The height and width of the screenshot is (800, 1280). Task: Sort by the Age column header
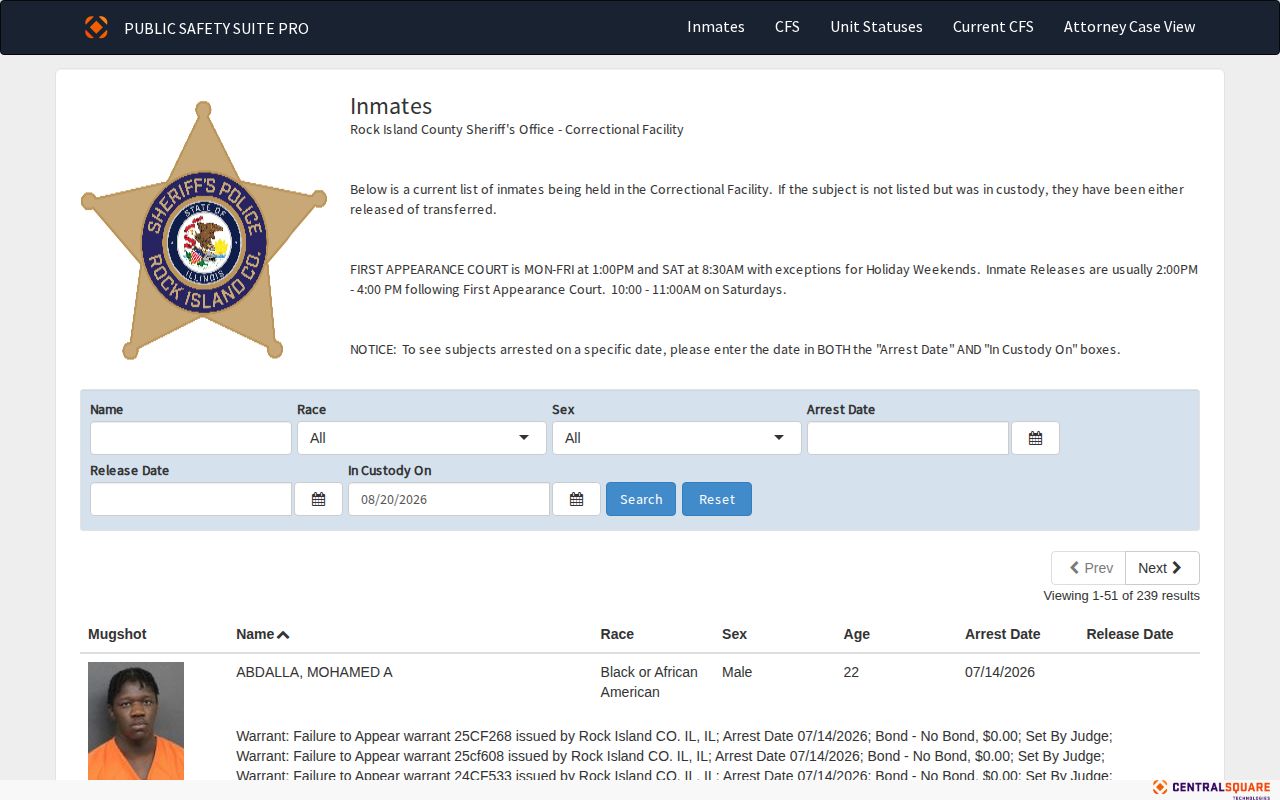click(856, 634)
